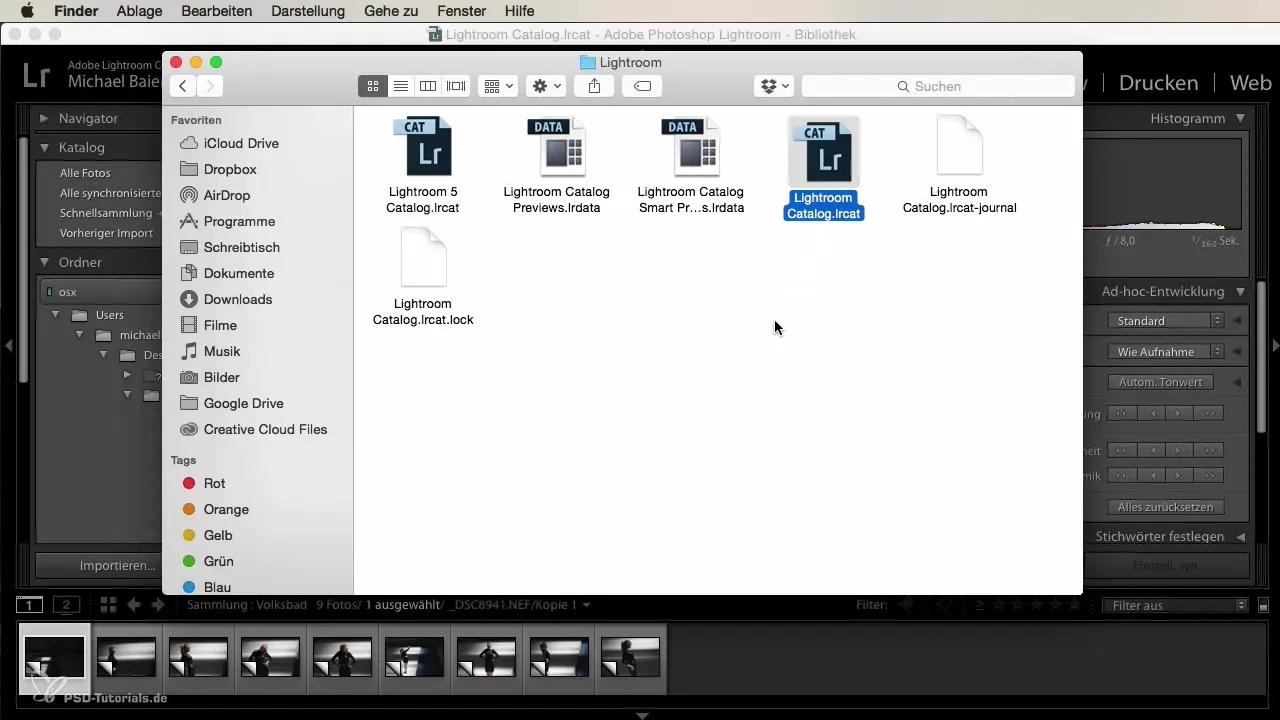
Task: Open the Fenster menu
Action: point(462,11)
